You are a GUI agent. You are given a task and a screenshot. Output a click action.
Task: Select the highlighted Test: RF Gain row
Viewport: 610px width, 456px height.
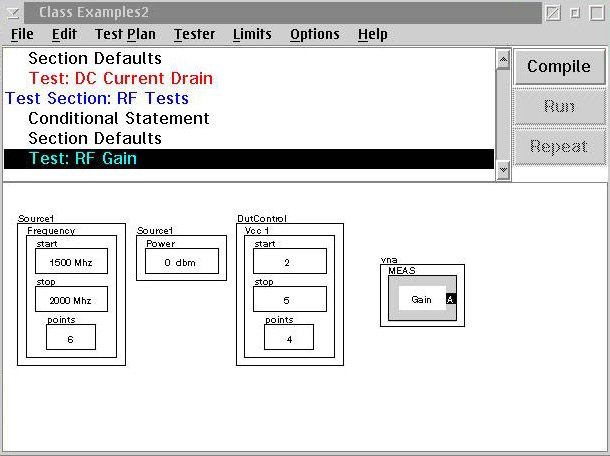click(x=249, y=159)
